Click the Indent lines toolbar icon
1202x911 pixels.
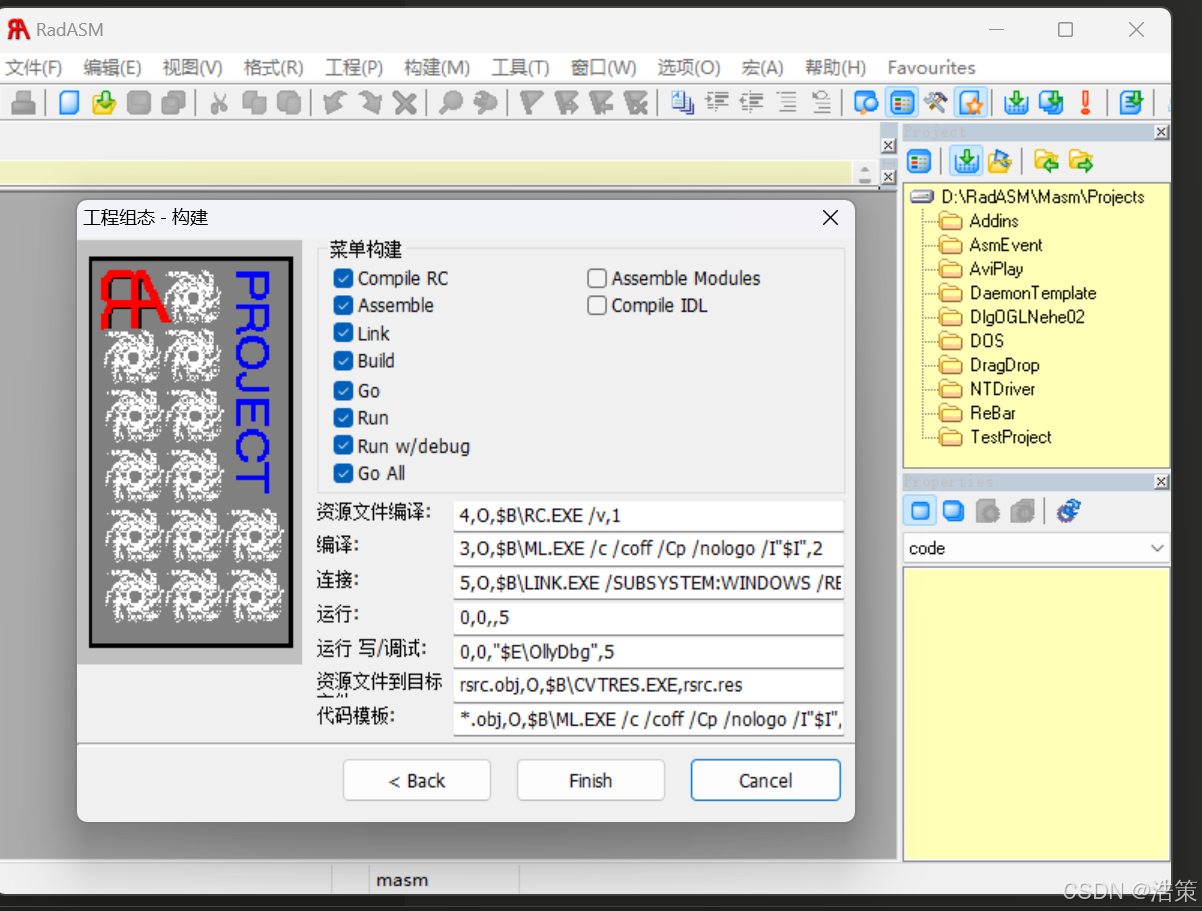[717, 102]
